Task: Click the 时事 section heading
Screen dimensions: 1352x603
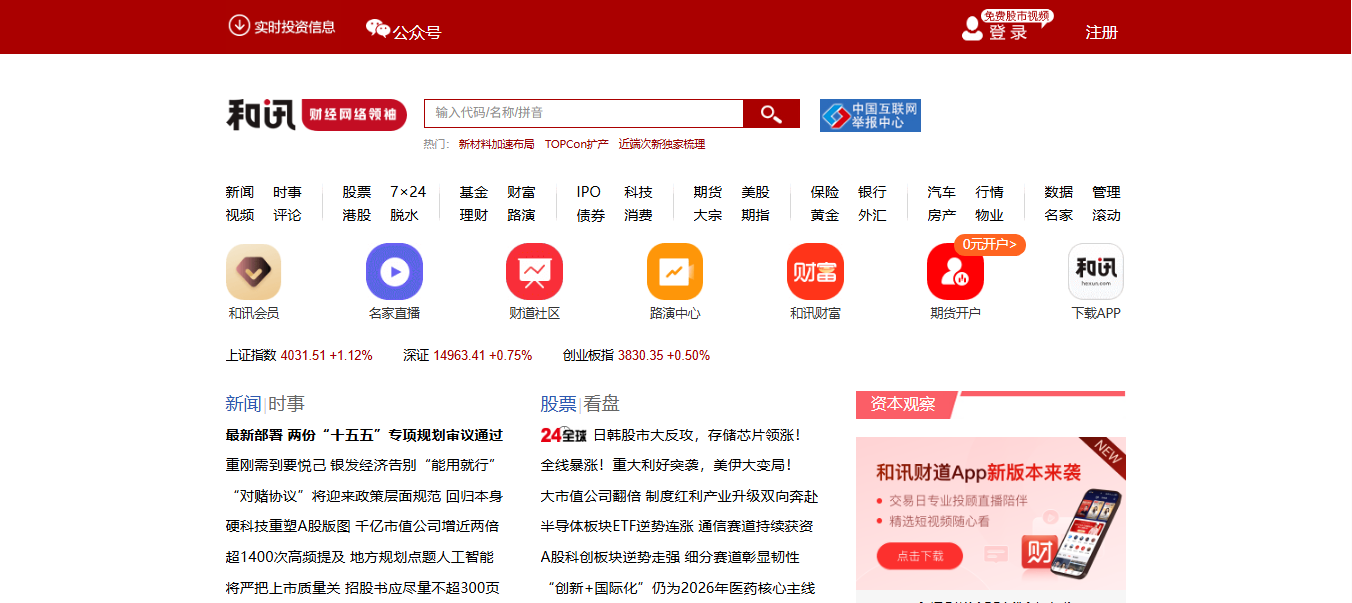Action: [286, 404]
